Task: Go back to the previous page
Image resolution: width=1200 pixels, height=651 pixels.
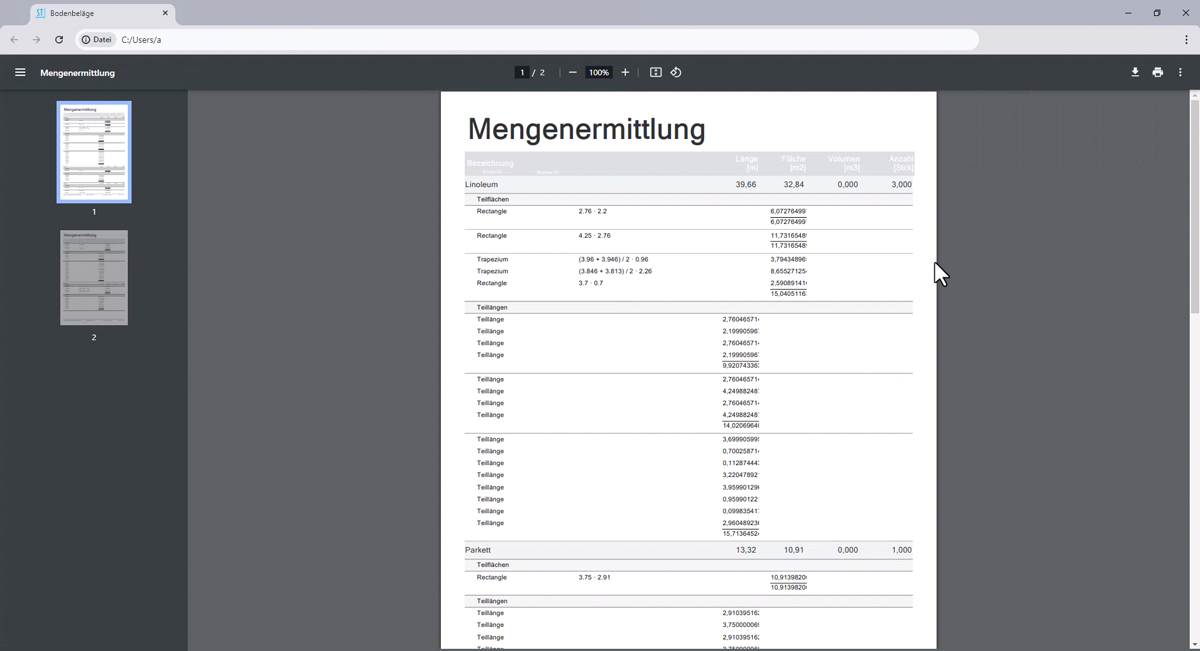Action: pyautogui.click(x=14, y=40)
